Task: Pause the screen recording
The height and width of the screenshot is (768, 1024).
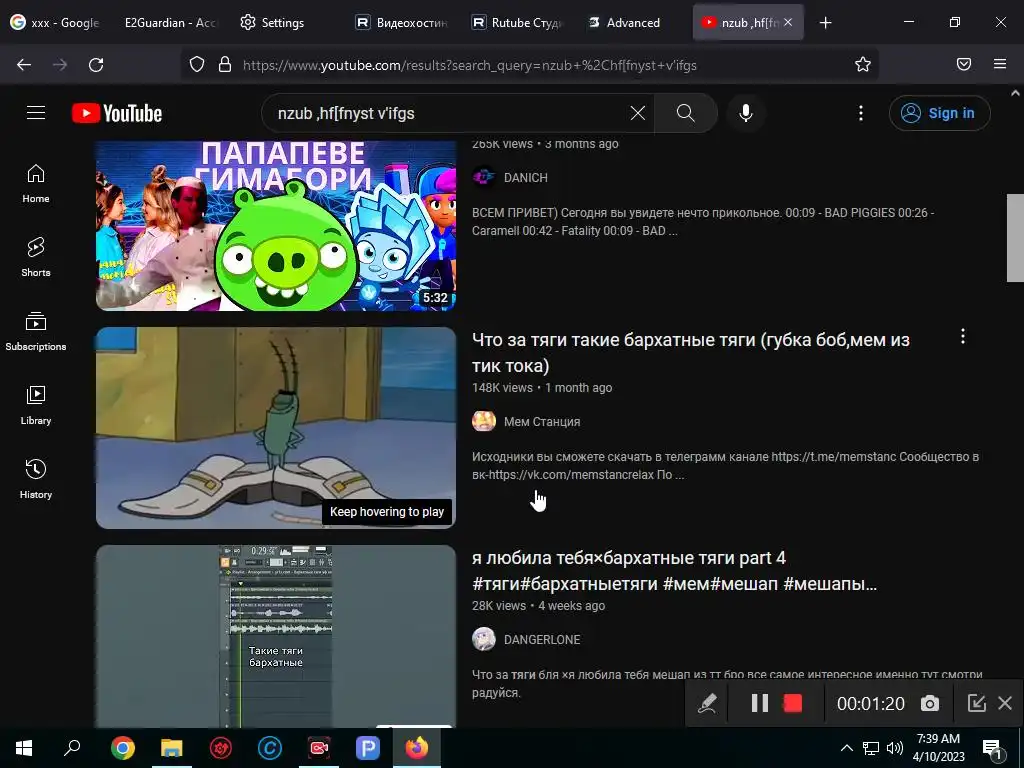Action: (x=759, y=703)
